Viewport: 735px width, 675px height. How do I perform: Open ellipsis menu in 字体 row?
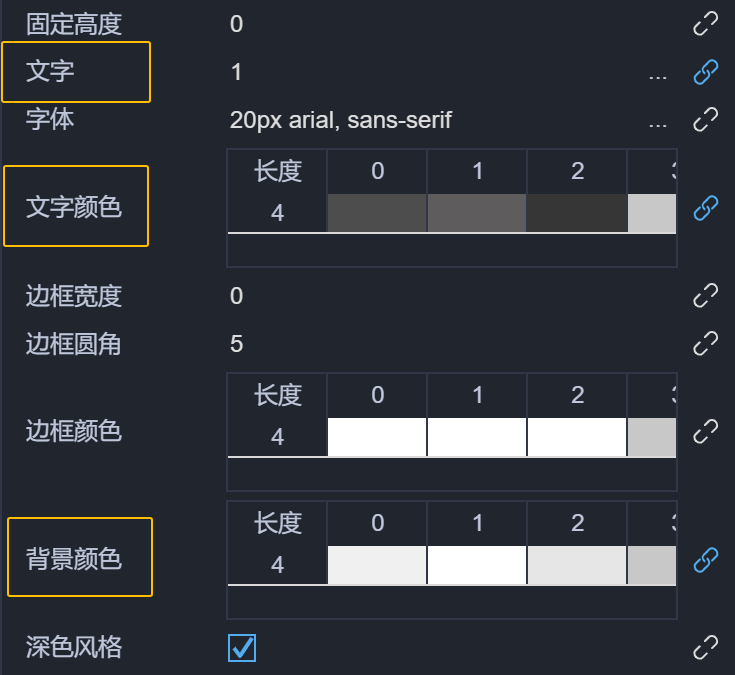657,122
